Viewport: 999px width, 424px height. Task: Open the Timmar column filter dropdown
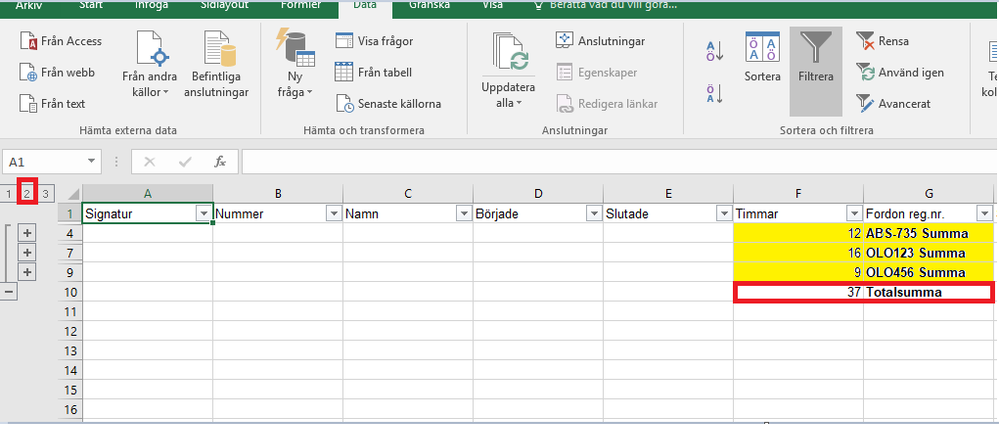[x=854, y=213]
